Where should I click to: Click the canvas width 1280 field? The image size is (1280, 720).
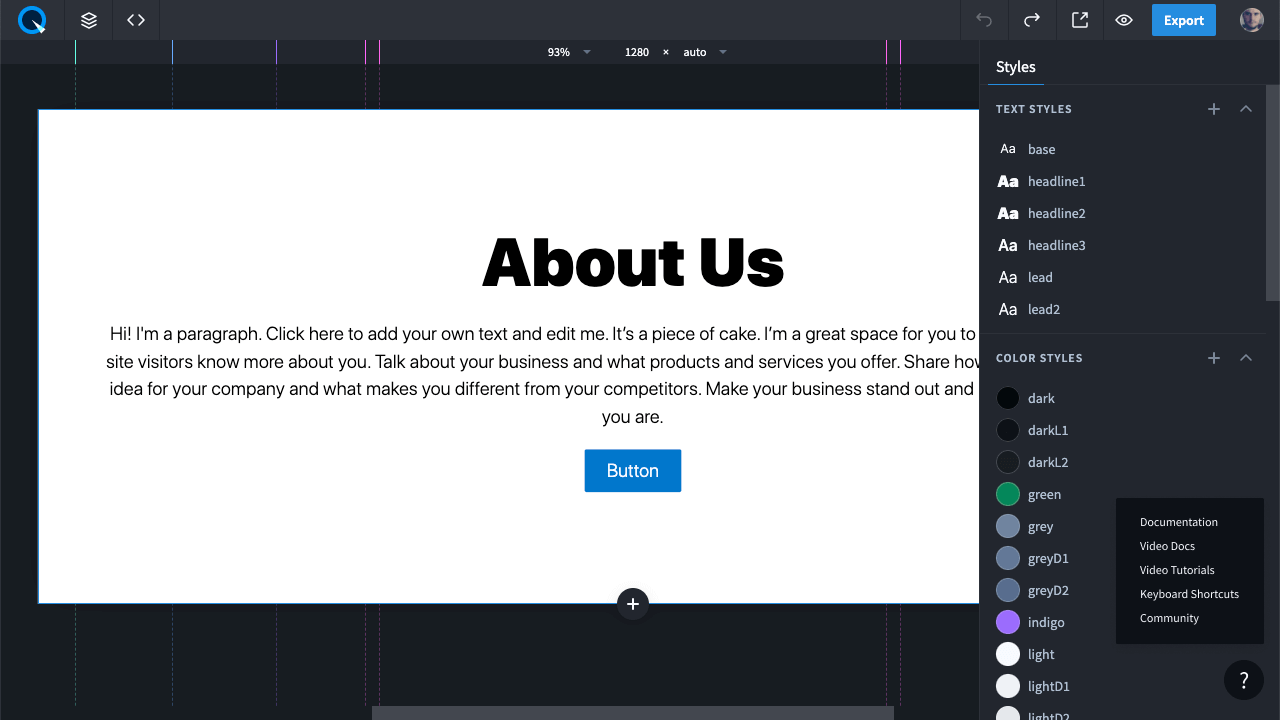(x=637, y=52)
